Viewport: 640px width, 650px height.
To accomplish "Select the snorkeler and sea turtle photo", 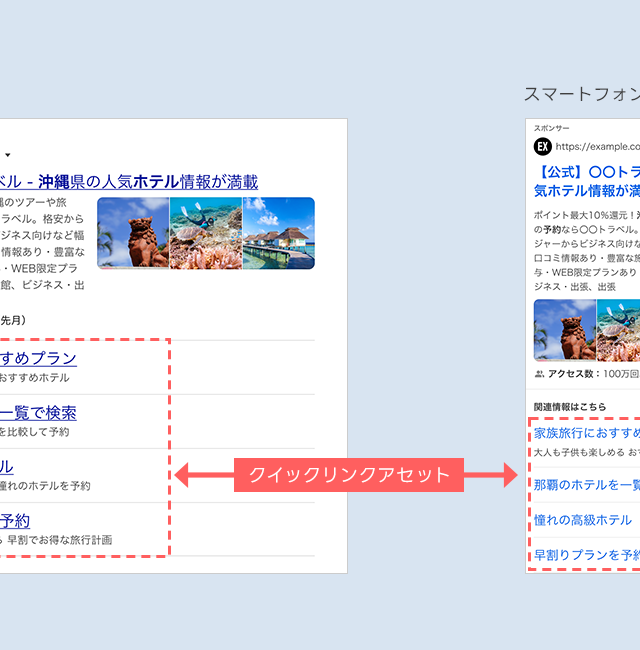I will 205,233.
